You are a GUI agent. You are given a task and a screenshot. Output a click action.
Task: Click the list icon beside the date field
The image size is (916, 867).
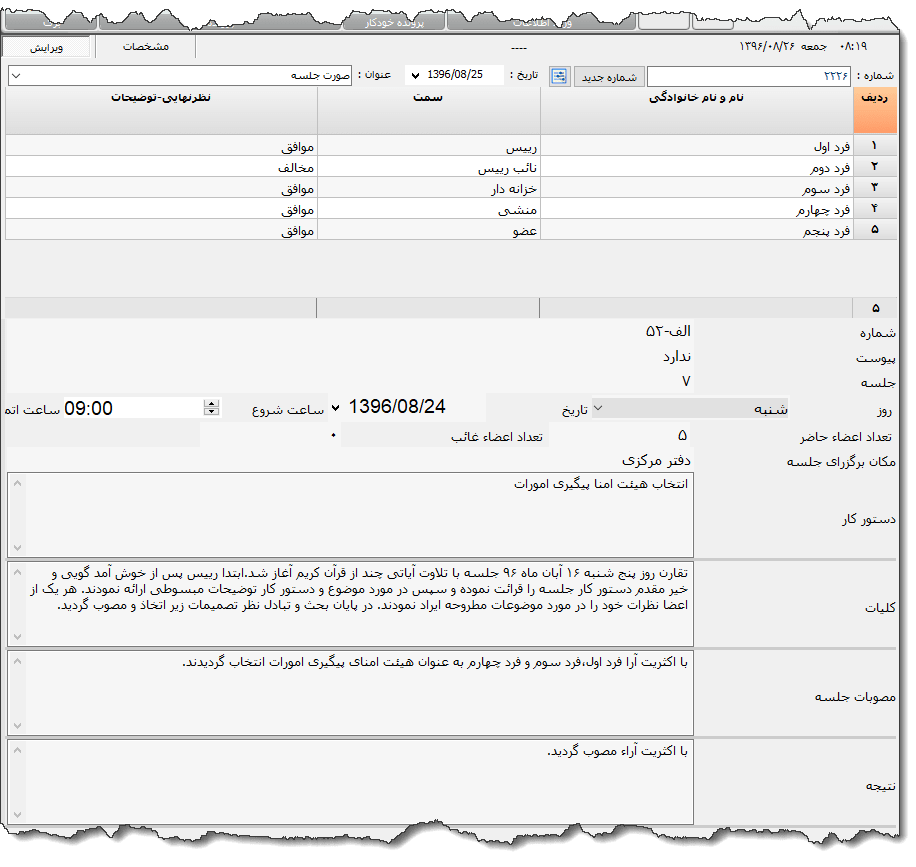click(559, 76)
